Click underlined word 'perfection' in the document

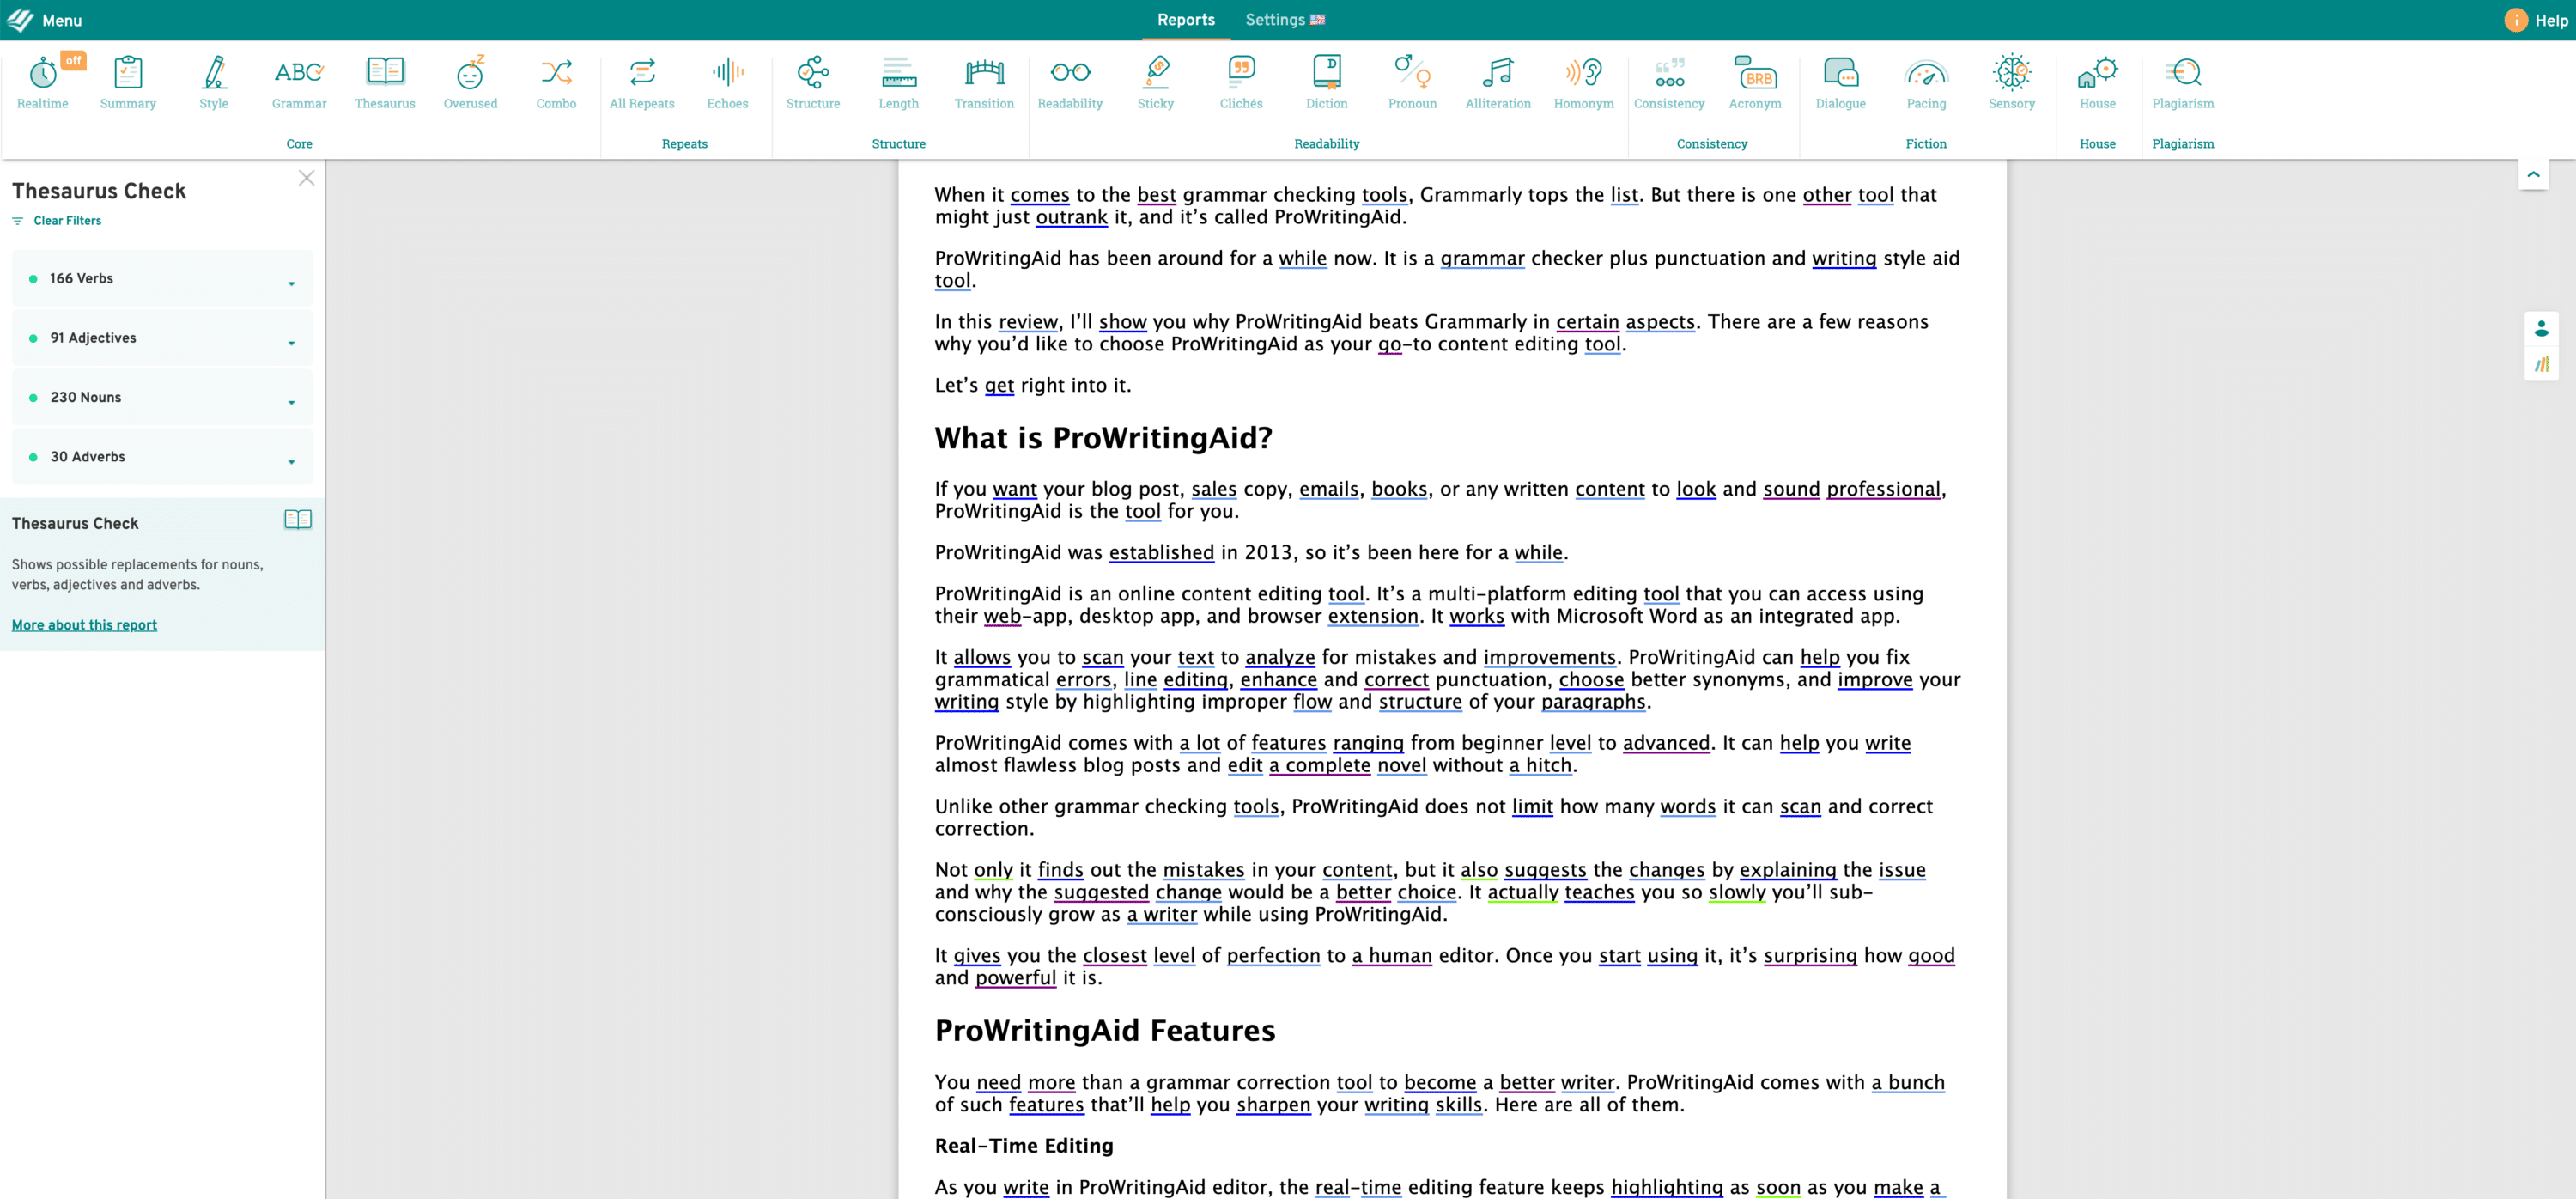point(1273,955)
